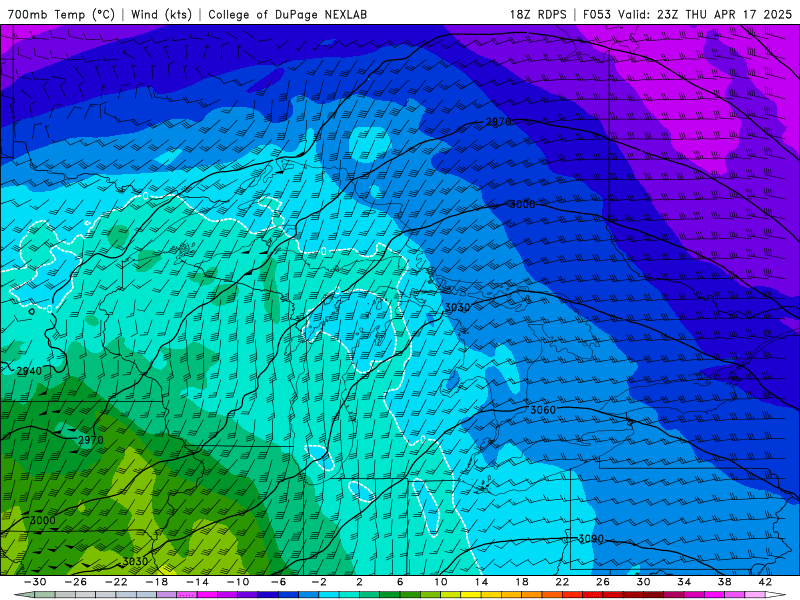The height and width of the screenshot is (600, 800).
Task: Click the 3030 contour label over yellow-green shading
Action: [x=135, y=561]
